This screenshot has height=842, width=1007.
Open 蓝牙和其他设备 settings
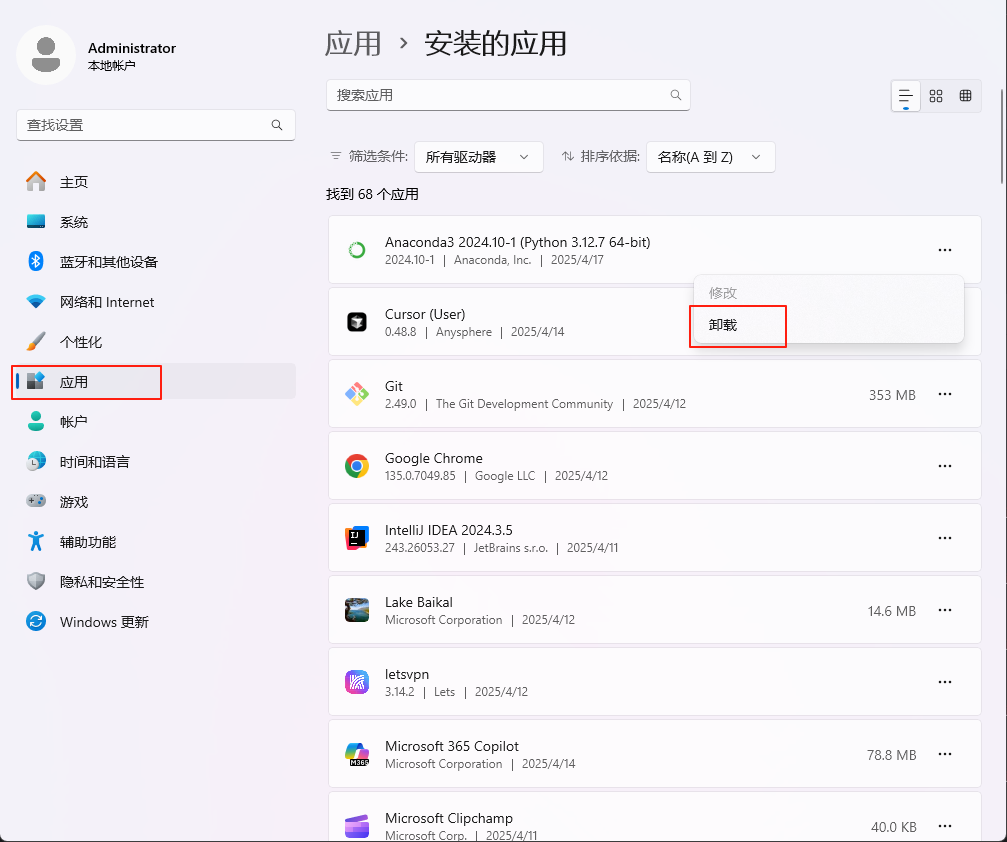pos(154,262)
